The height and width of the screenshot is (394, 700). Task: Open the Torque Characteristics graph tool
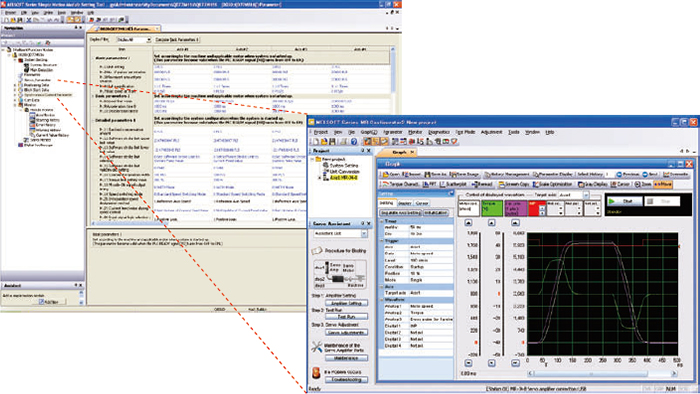tap(400, 184)
